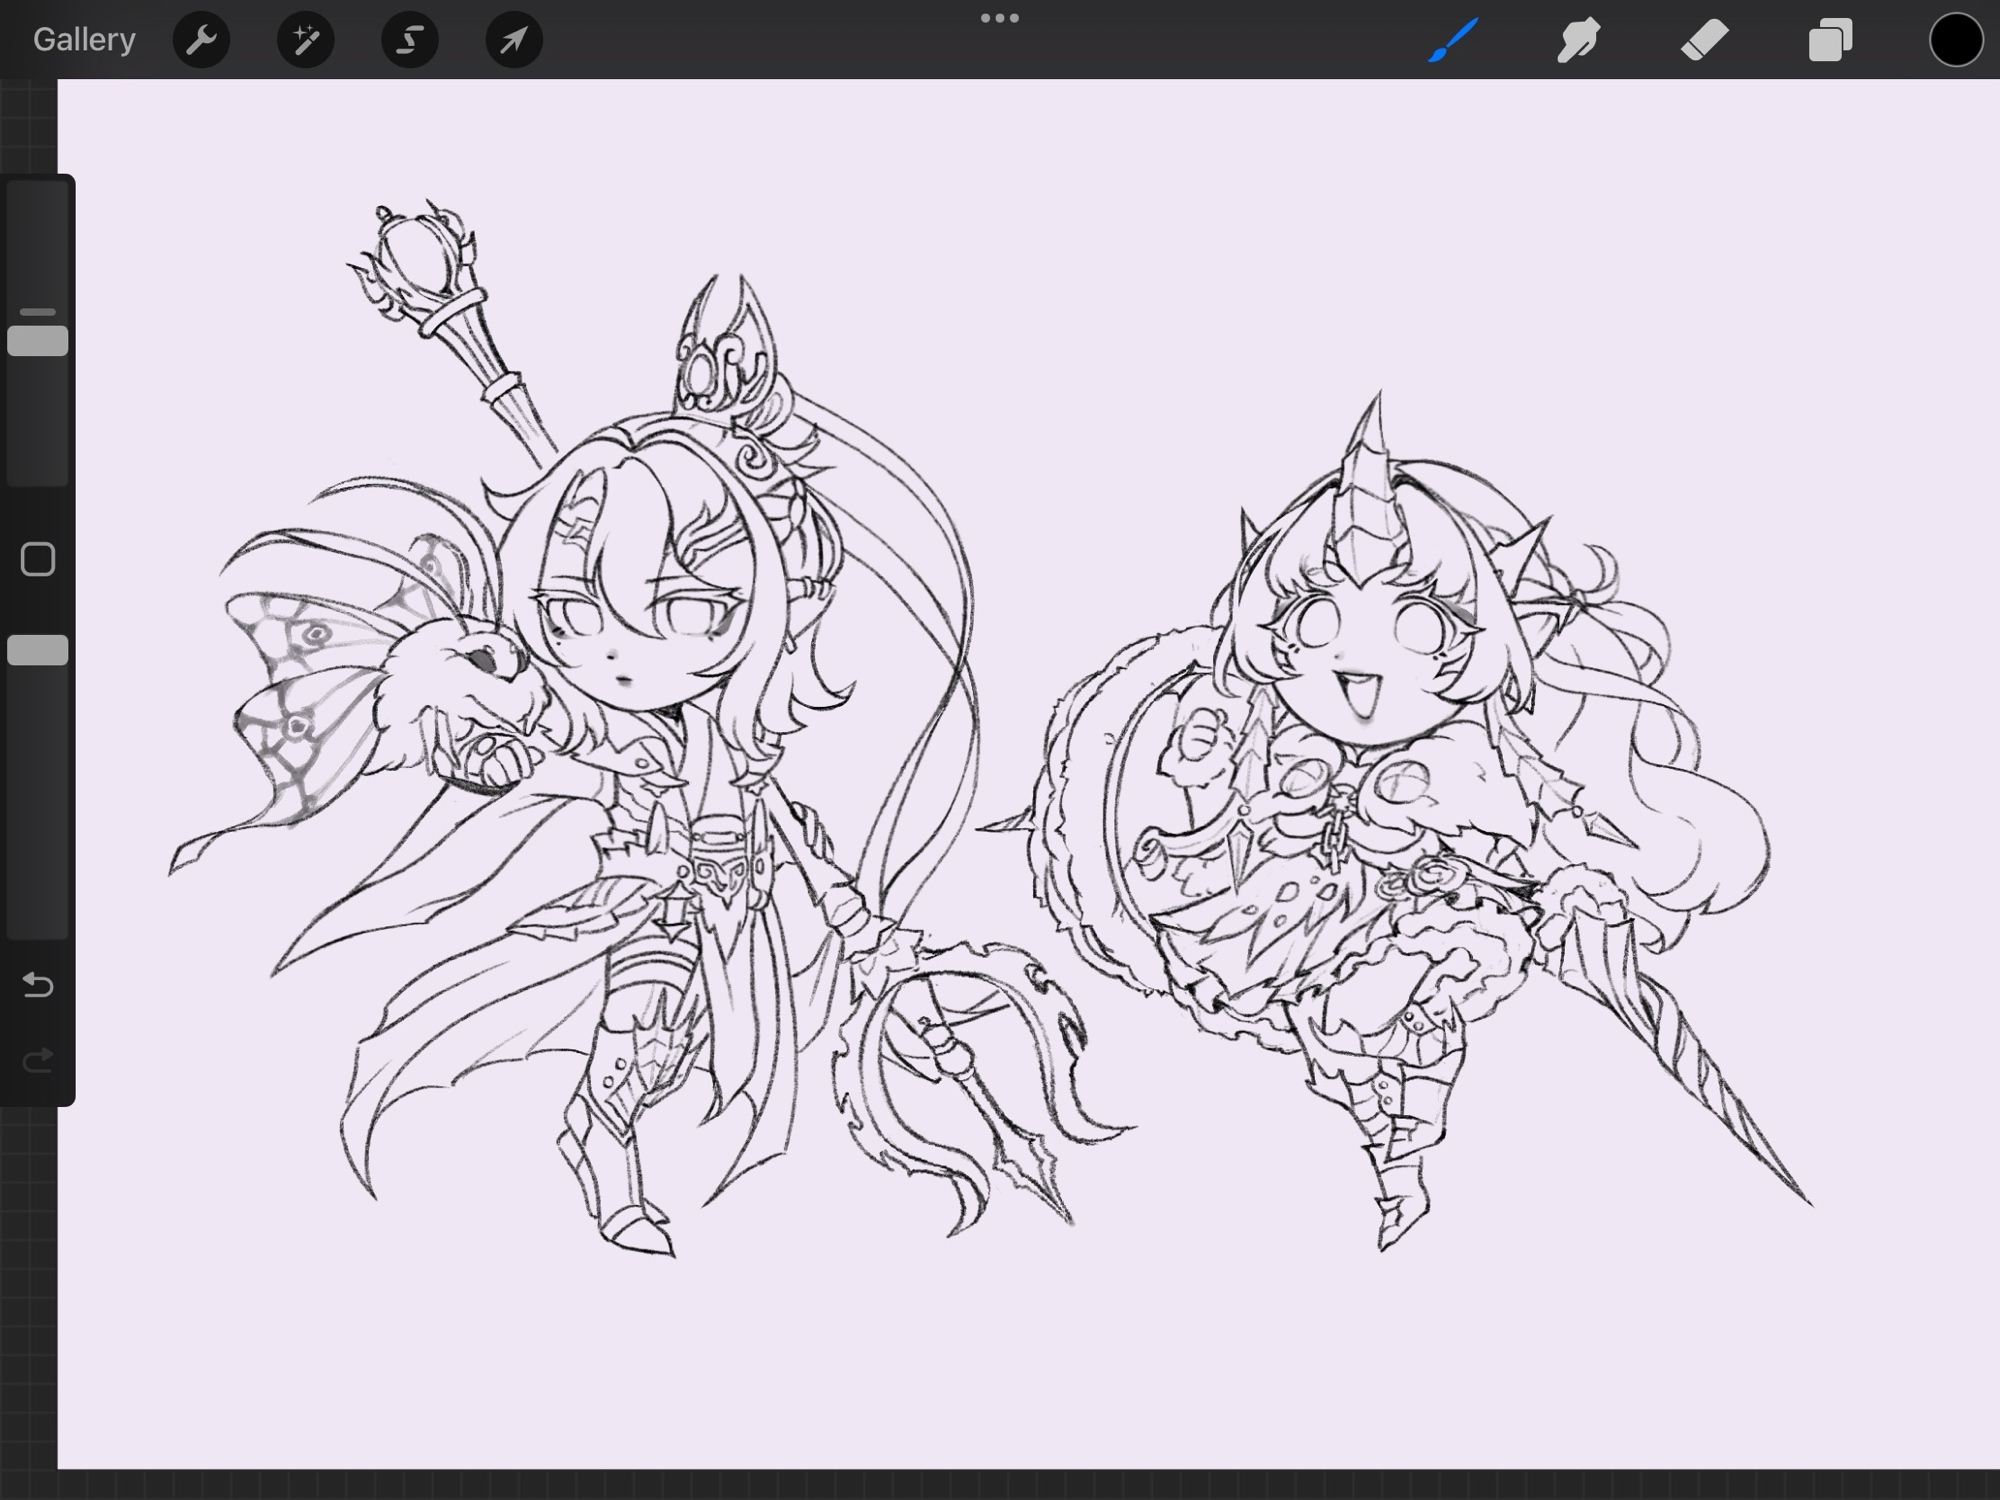This screenshot has width=2000, height=1500.
Task: Select the Brush tool
Action: point(1453,40)
